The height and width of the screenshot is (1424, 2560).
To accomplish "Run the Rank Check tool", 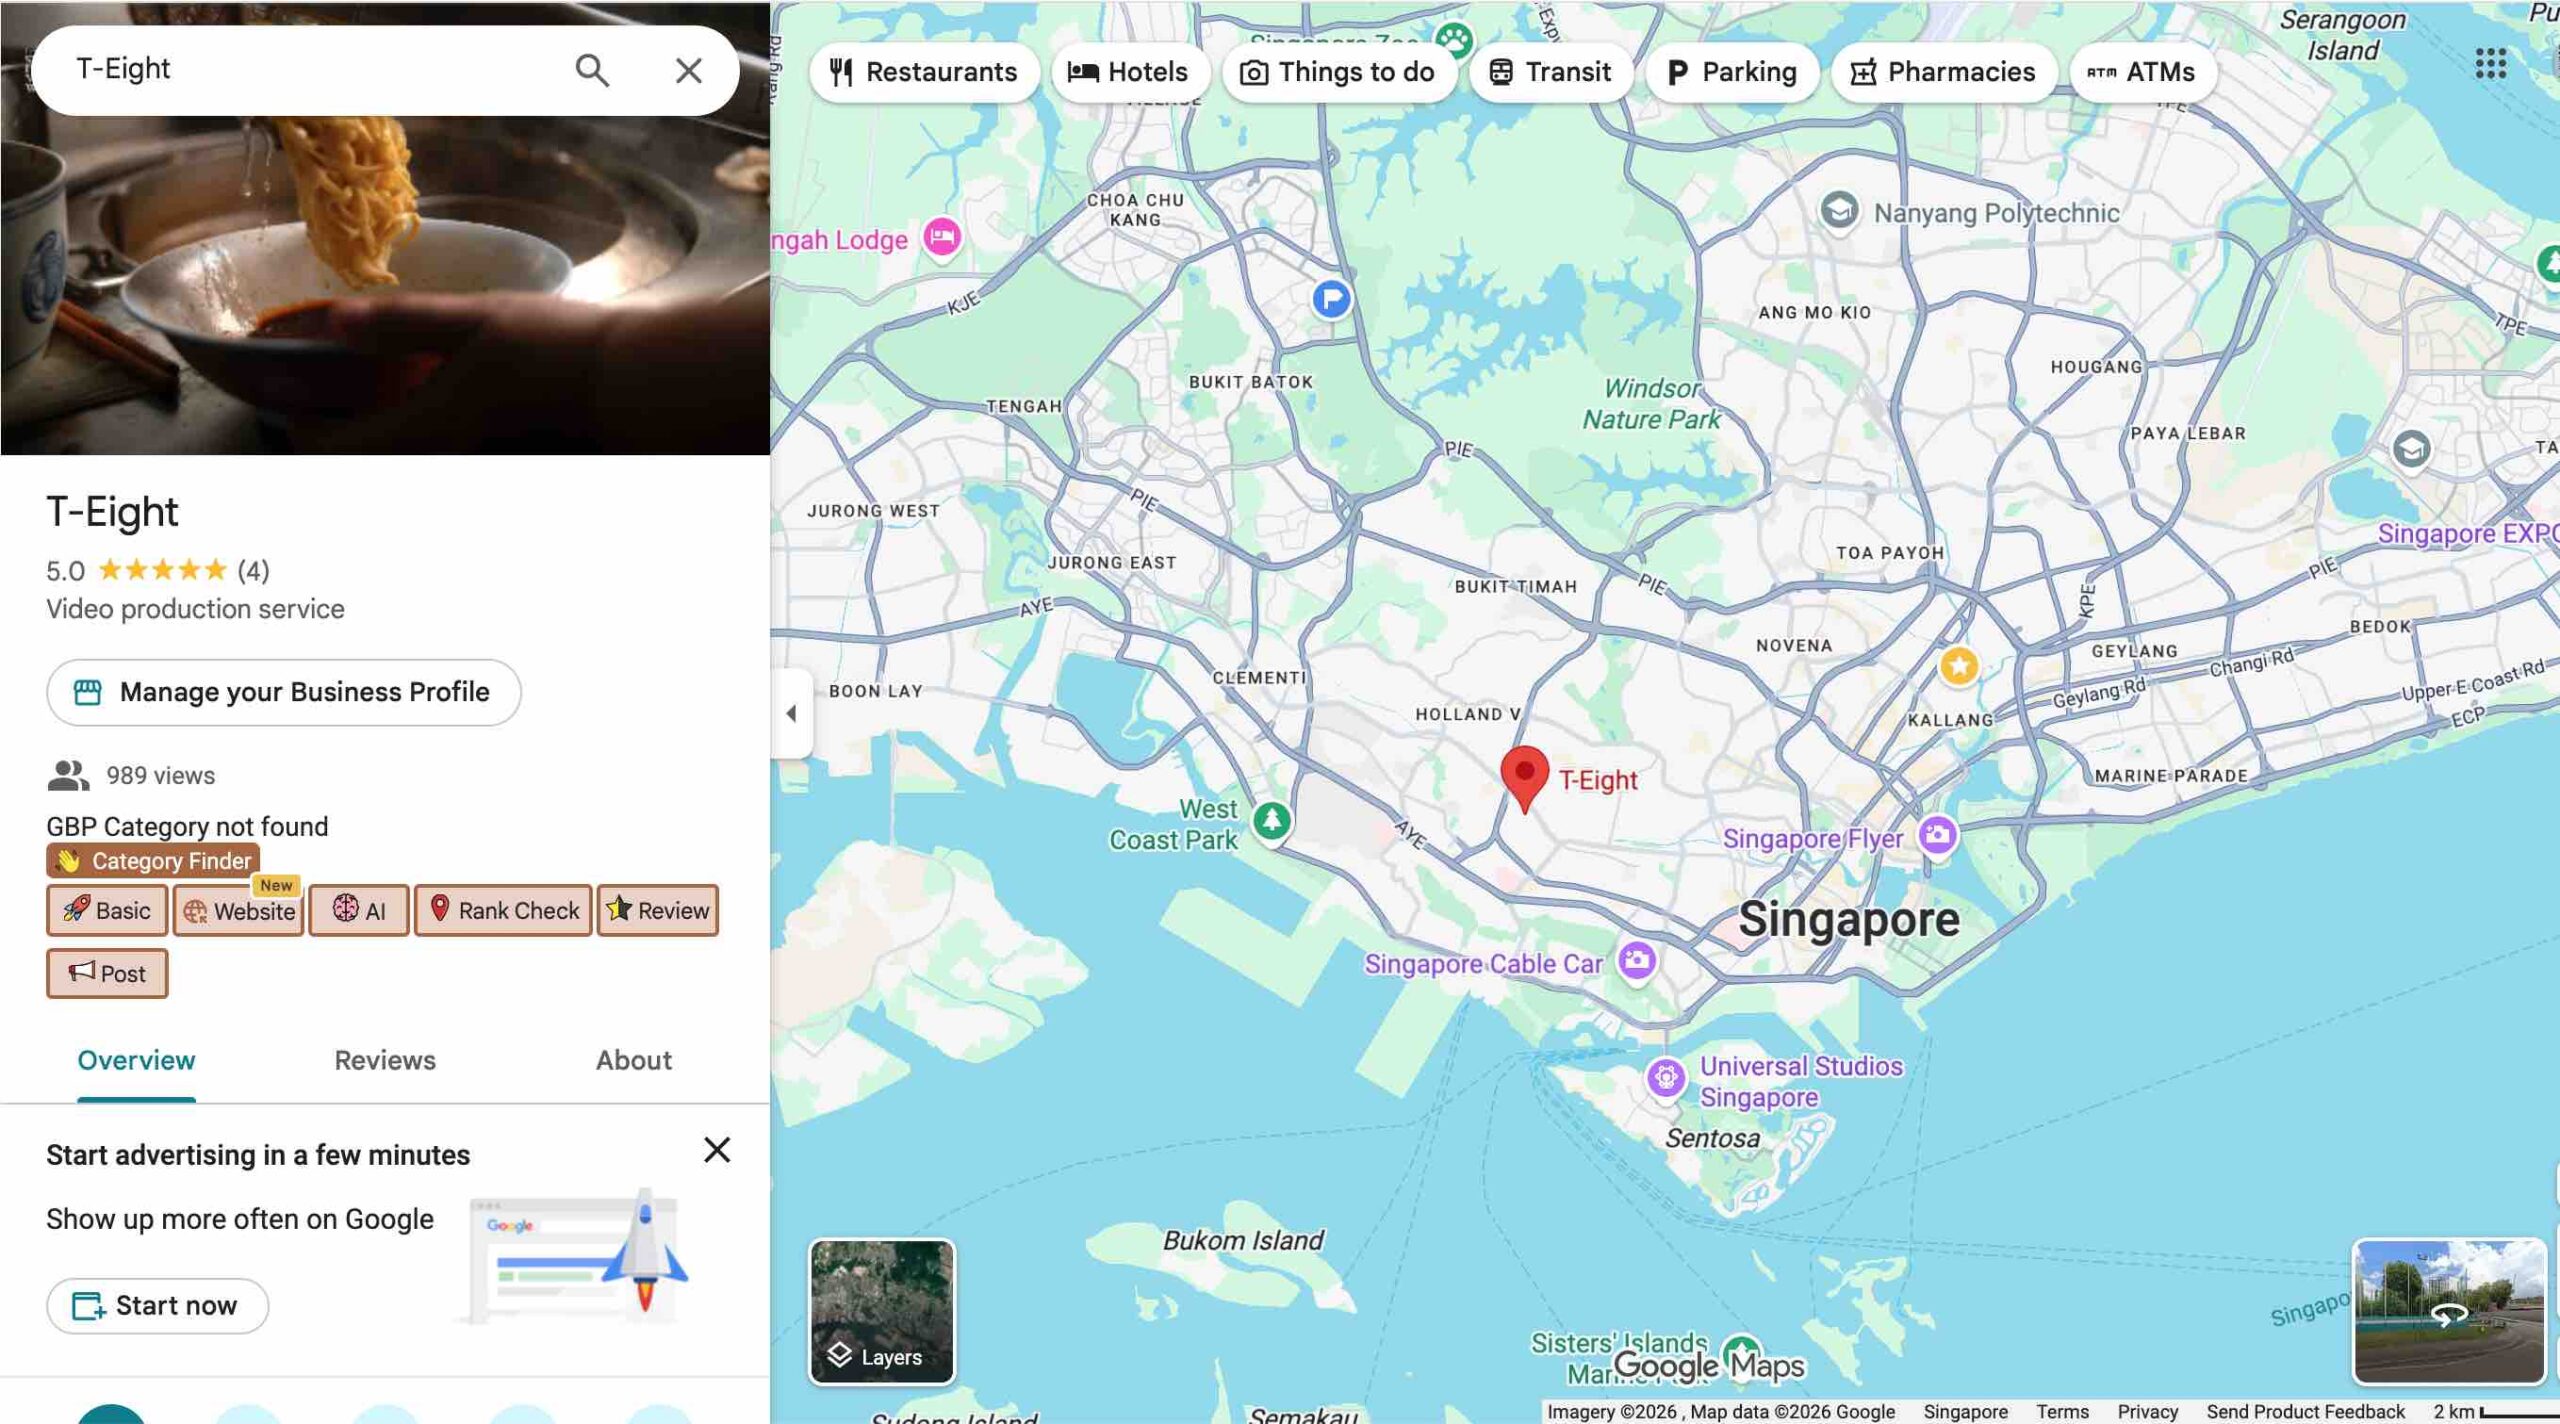I will 503,910.
